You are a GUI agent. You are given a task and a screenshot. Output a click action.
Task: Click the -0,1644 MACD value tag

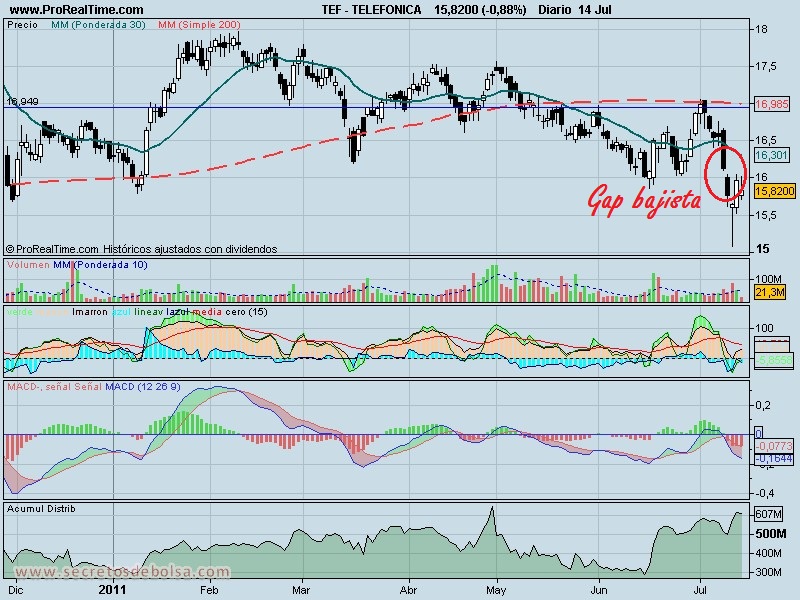click(773, 459)
